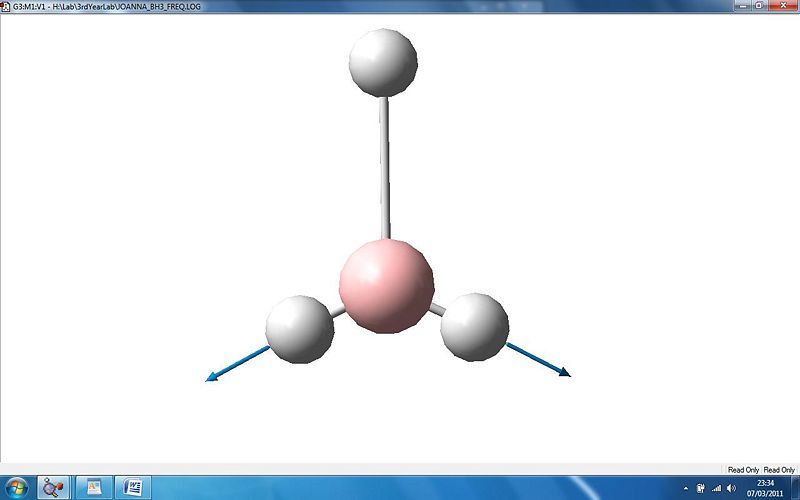Click the first 'Read Only' status label
The height and width of the screenshot is (500, 800).
[743, 470]
